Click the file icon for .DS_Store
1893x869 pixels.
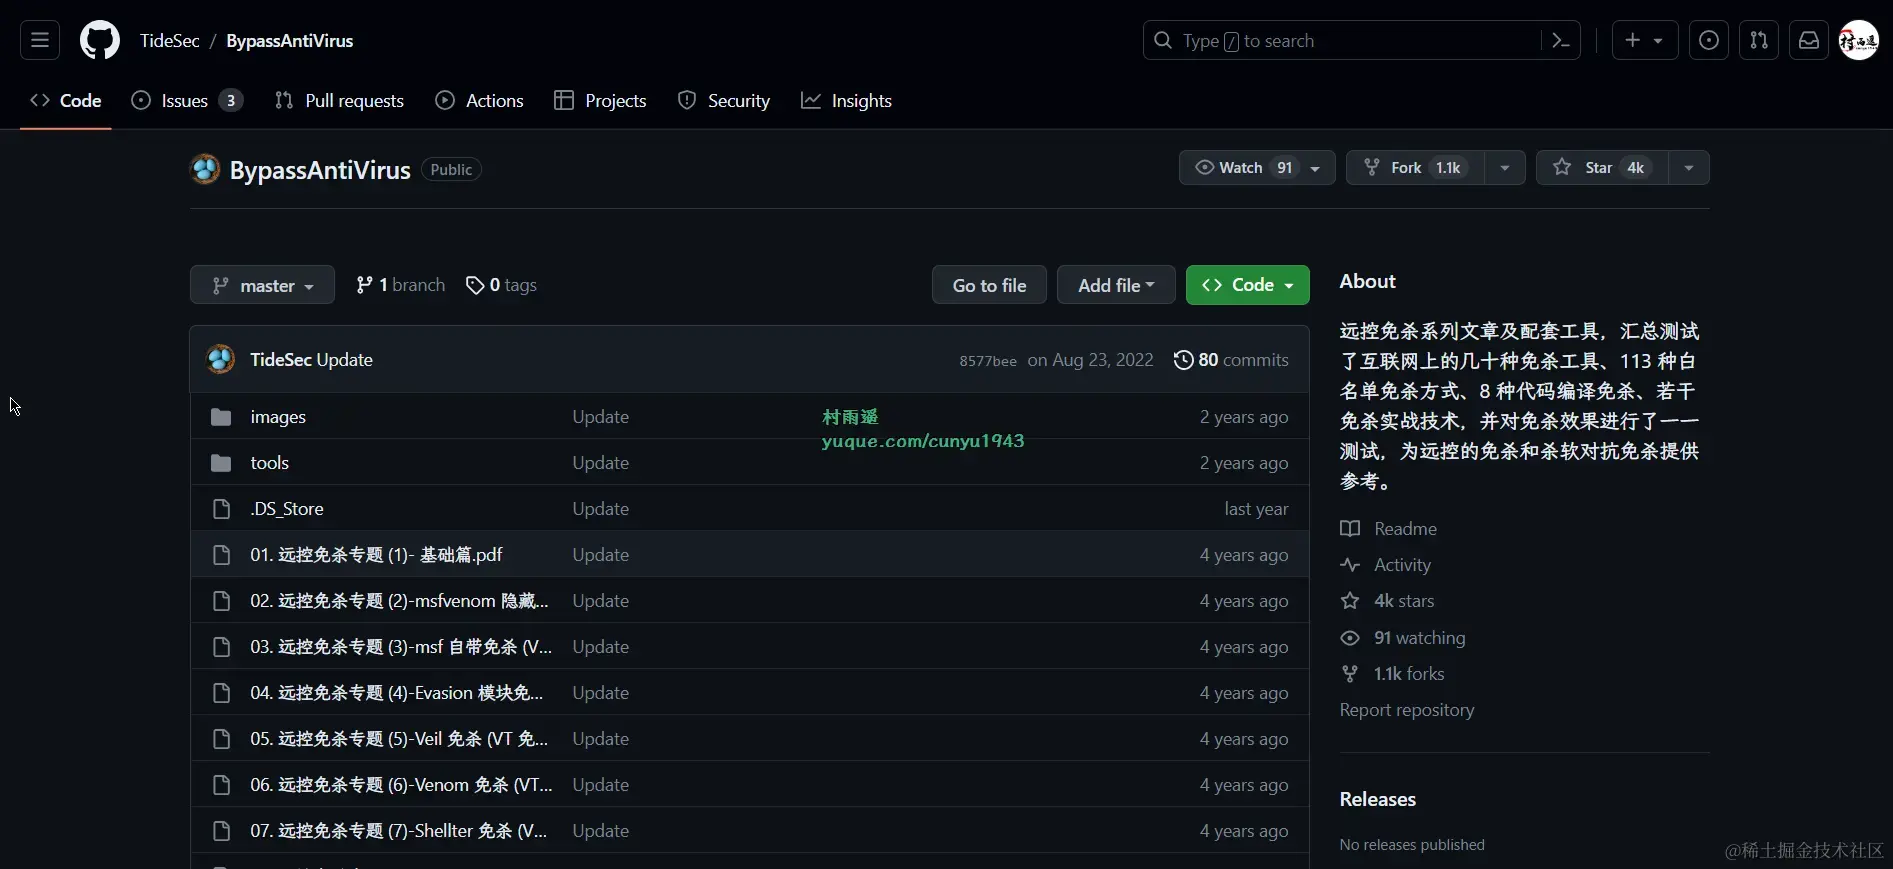pos(221,509)
